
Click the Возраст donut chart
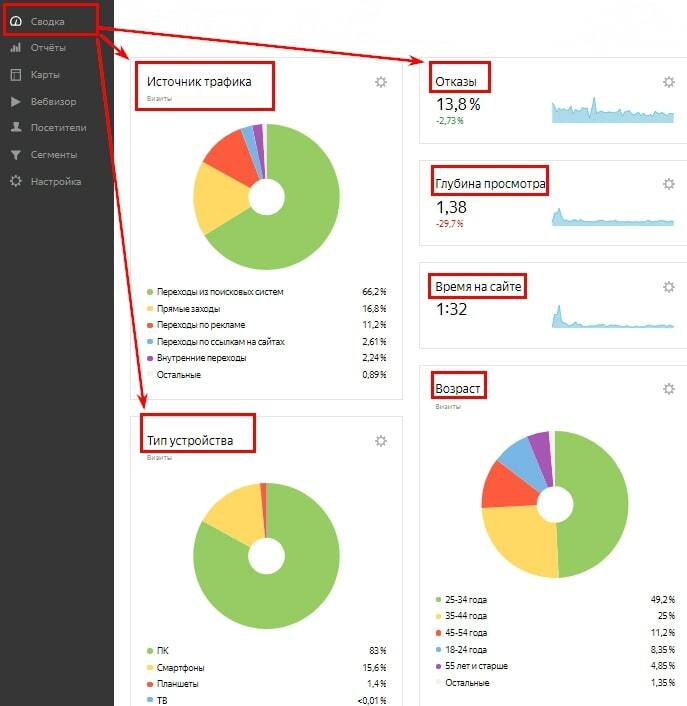[x=555, y=504]
